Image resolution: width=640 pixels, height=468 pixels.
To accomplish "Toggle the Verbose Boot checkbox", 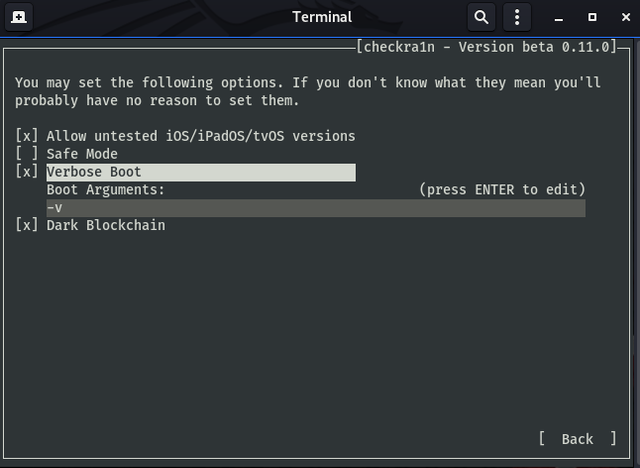I will click(x=27, y=172).
